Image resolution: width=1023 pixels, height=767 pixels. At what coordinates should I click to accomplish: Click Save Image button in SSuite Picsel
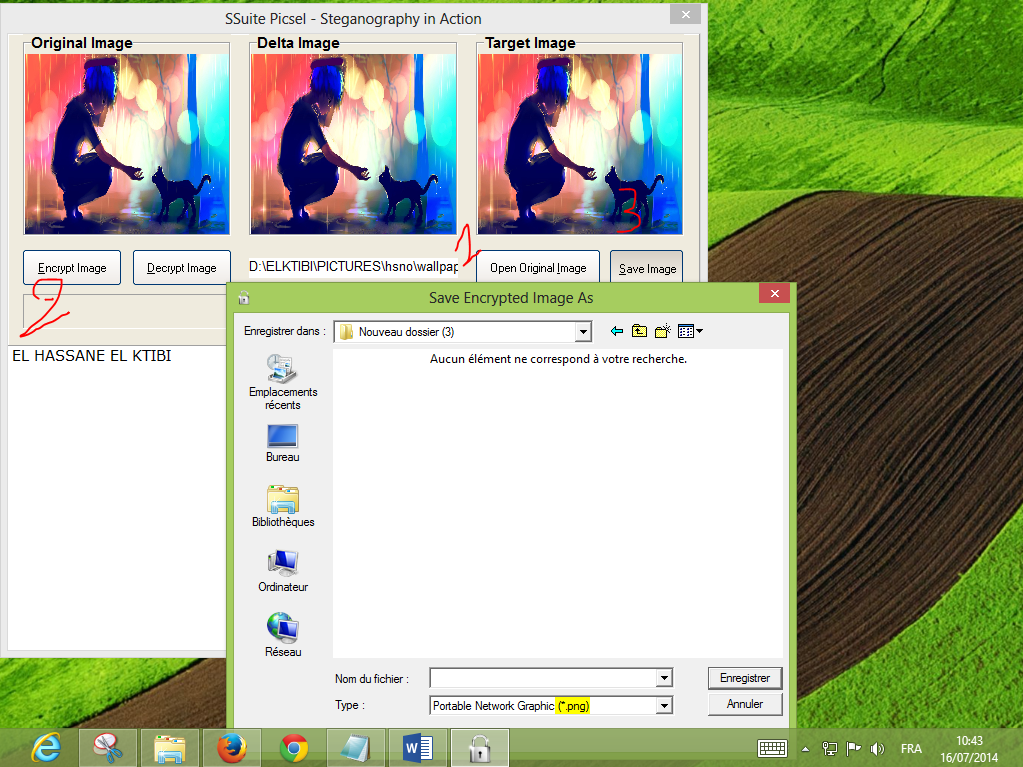pos(647,268)
